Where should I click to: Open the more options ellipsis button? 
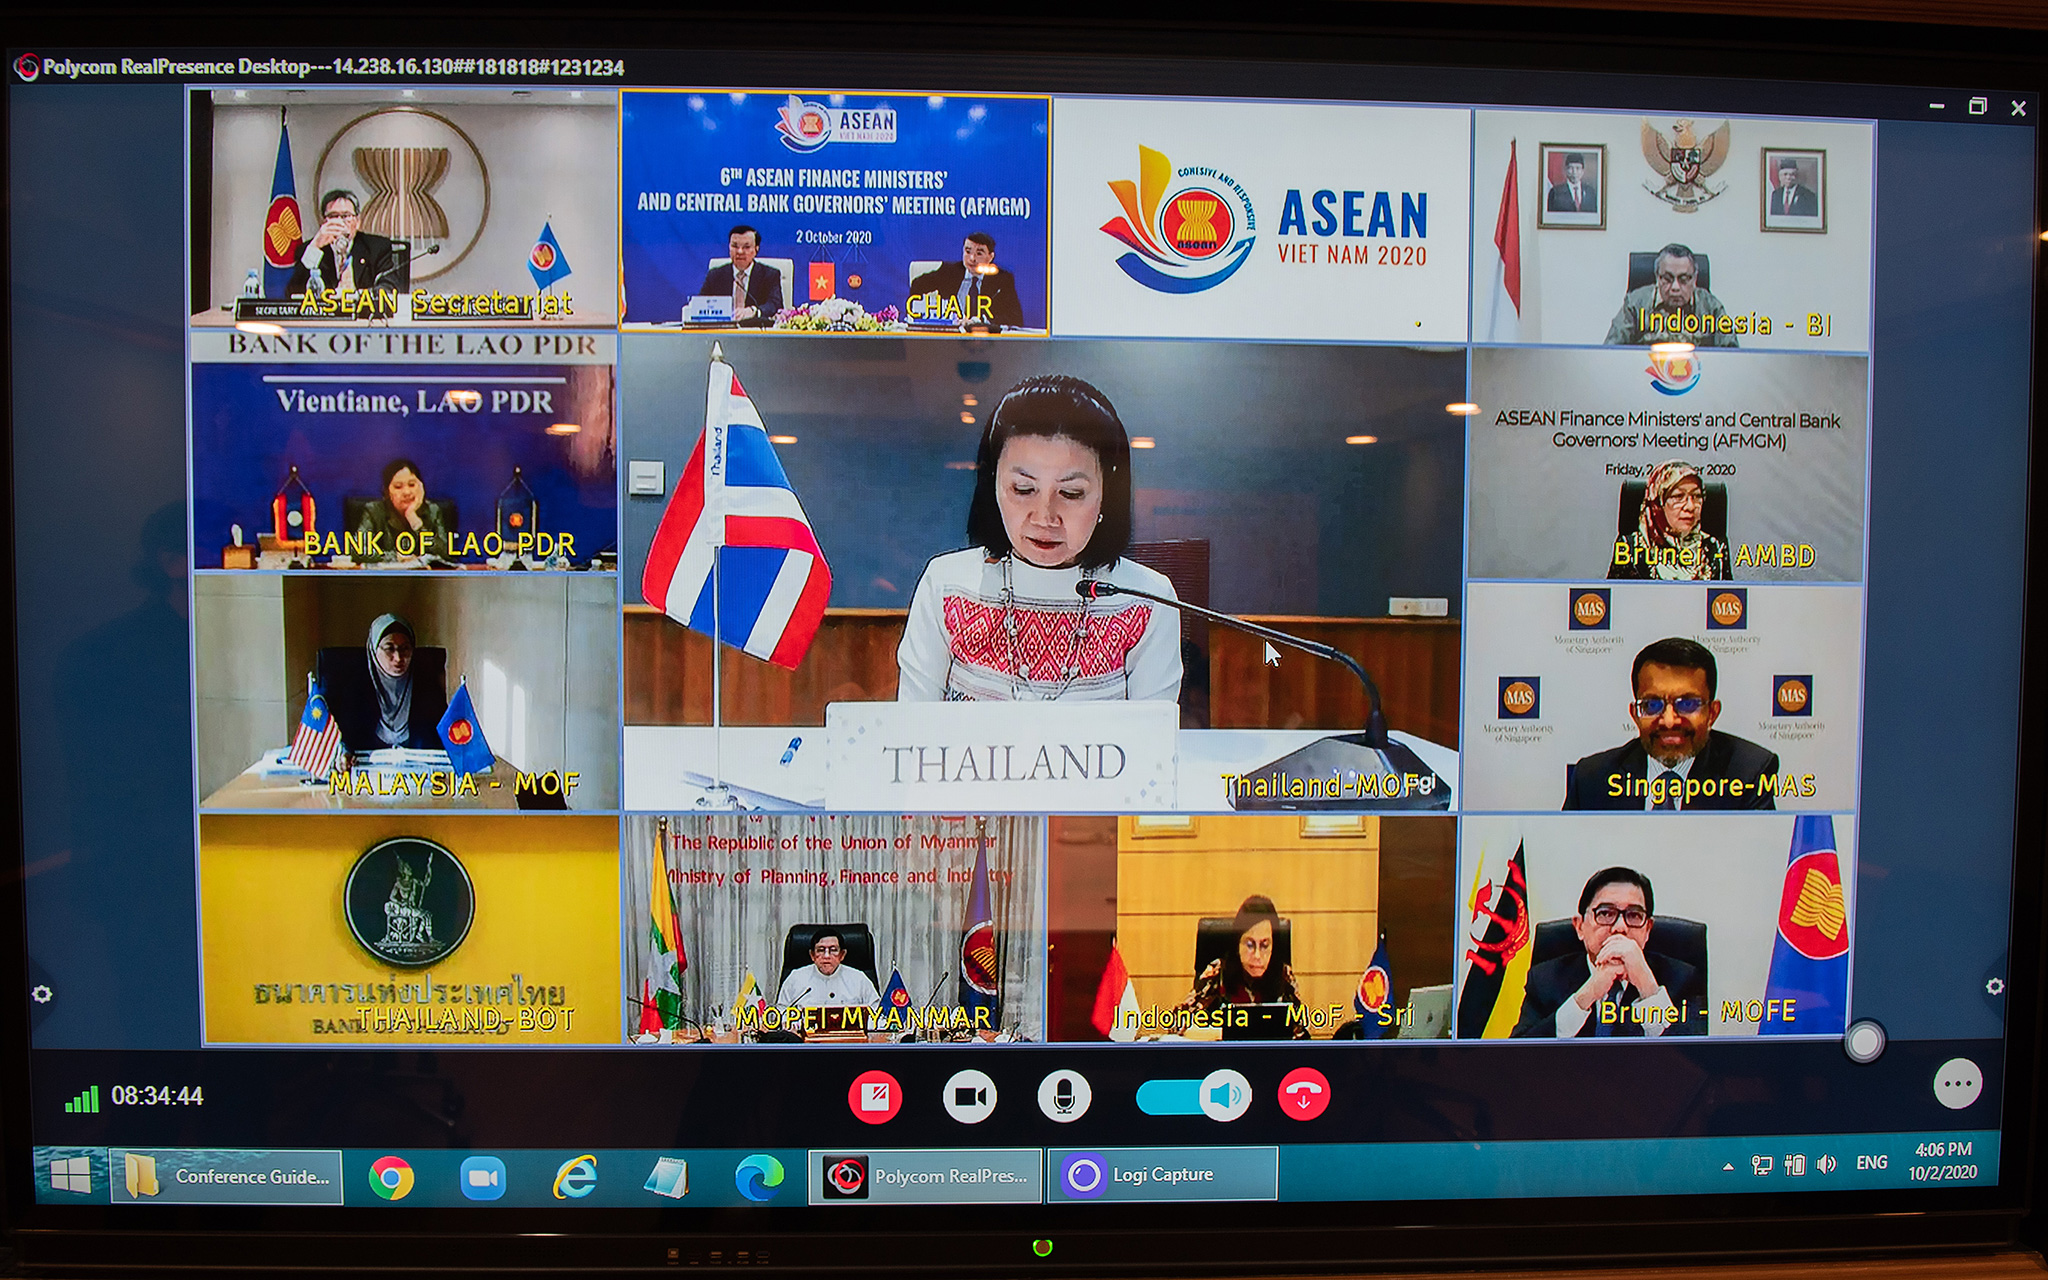[x=1957, y=1084]
